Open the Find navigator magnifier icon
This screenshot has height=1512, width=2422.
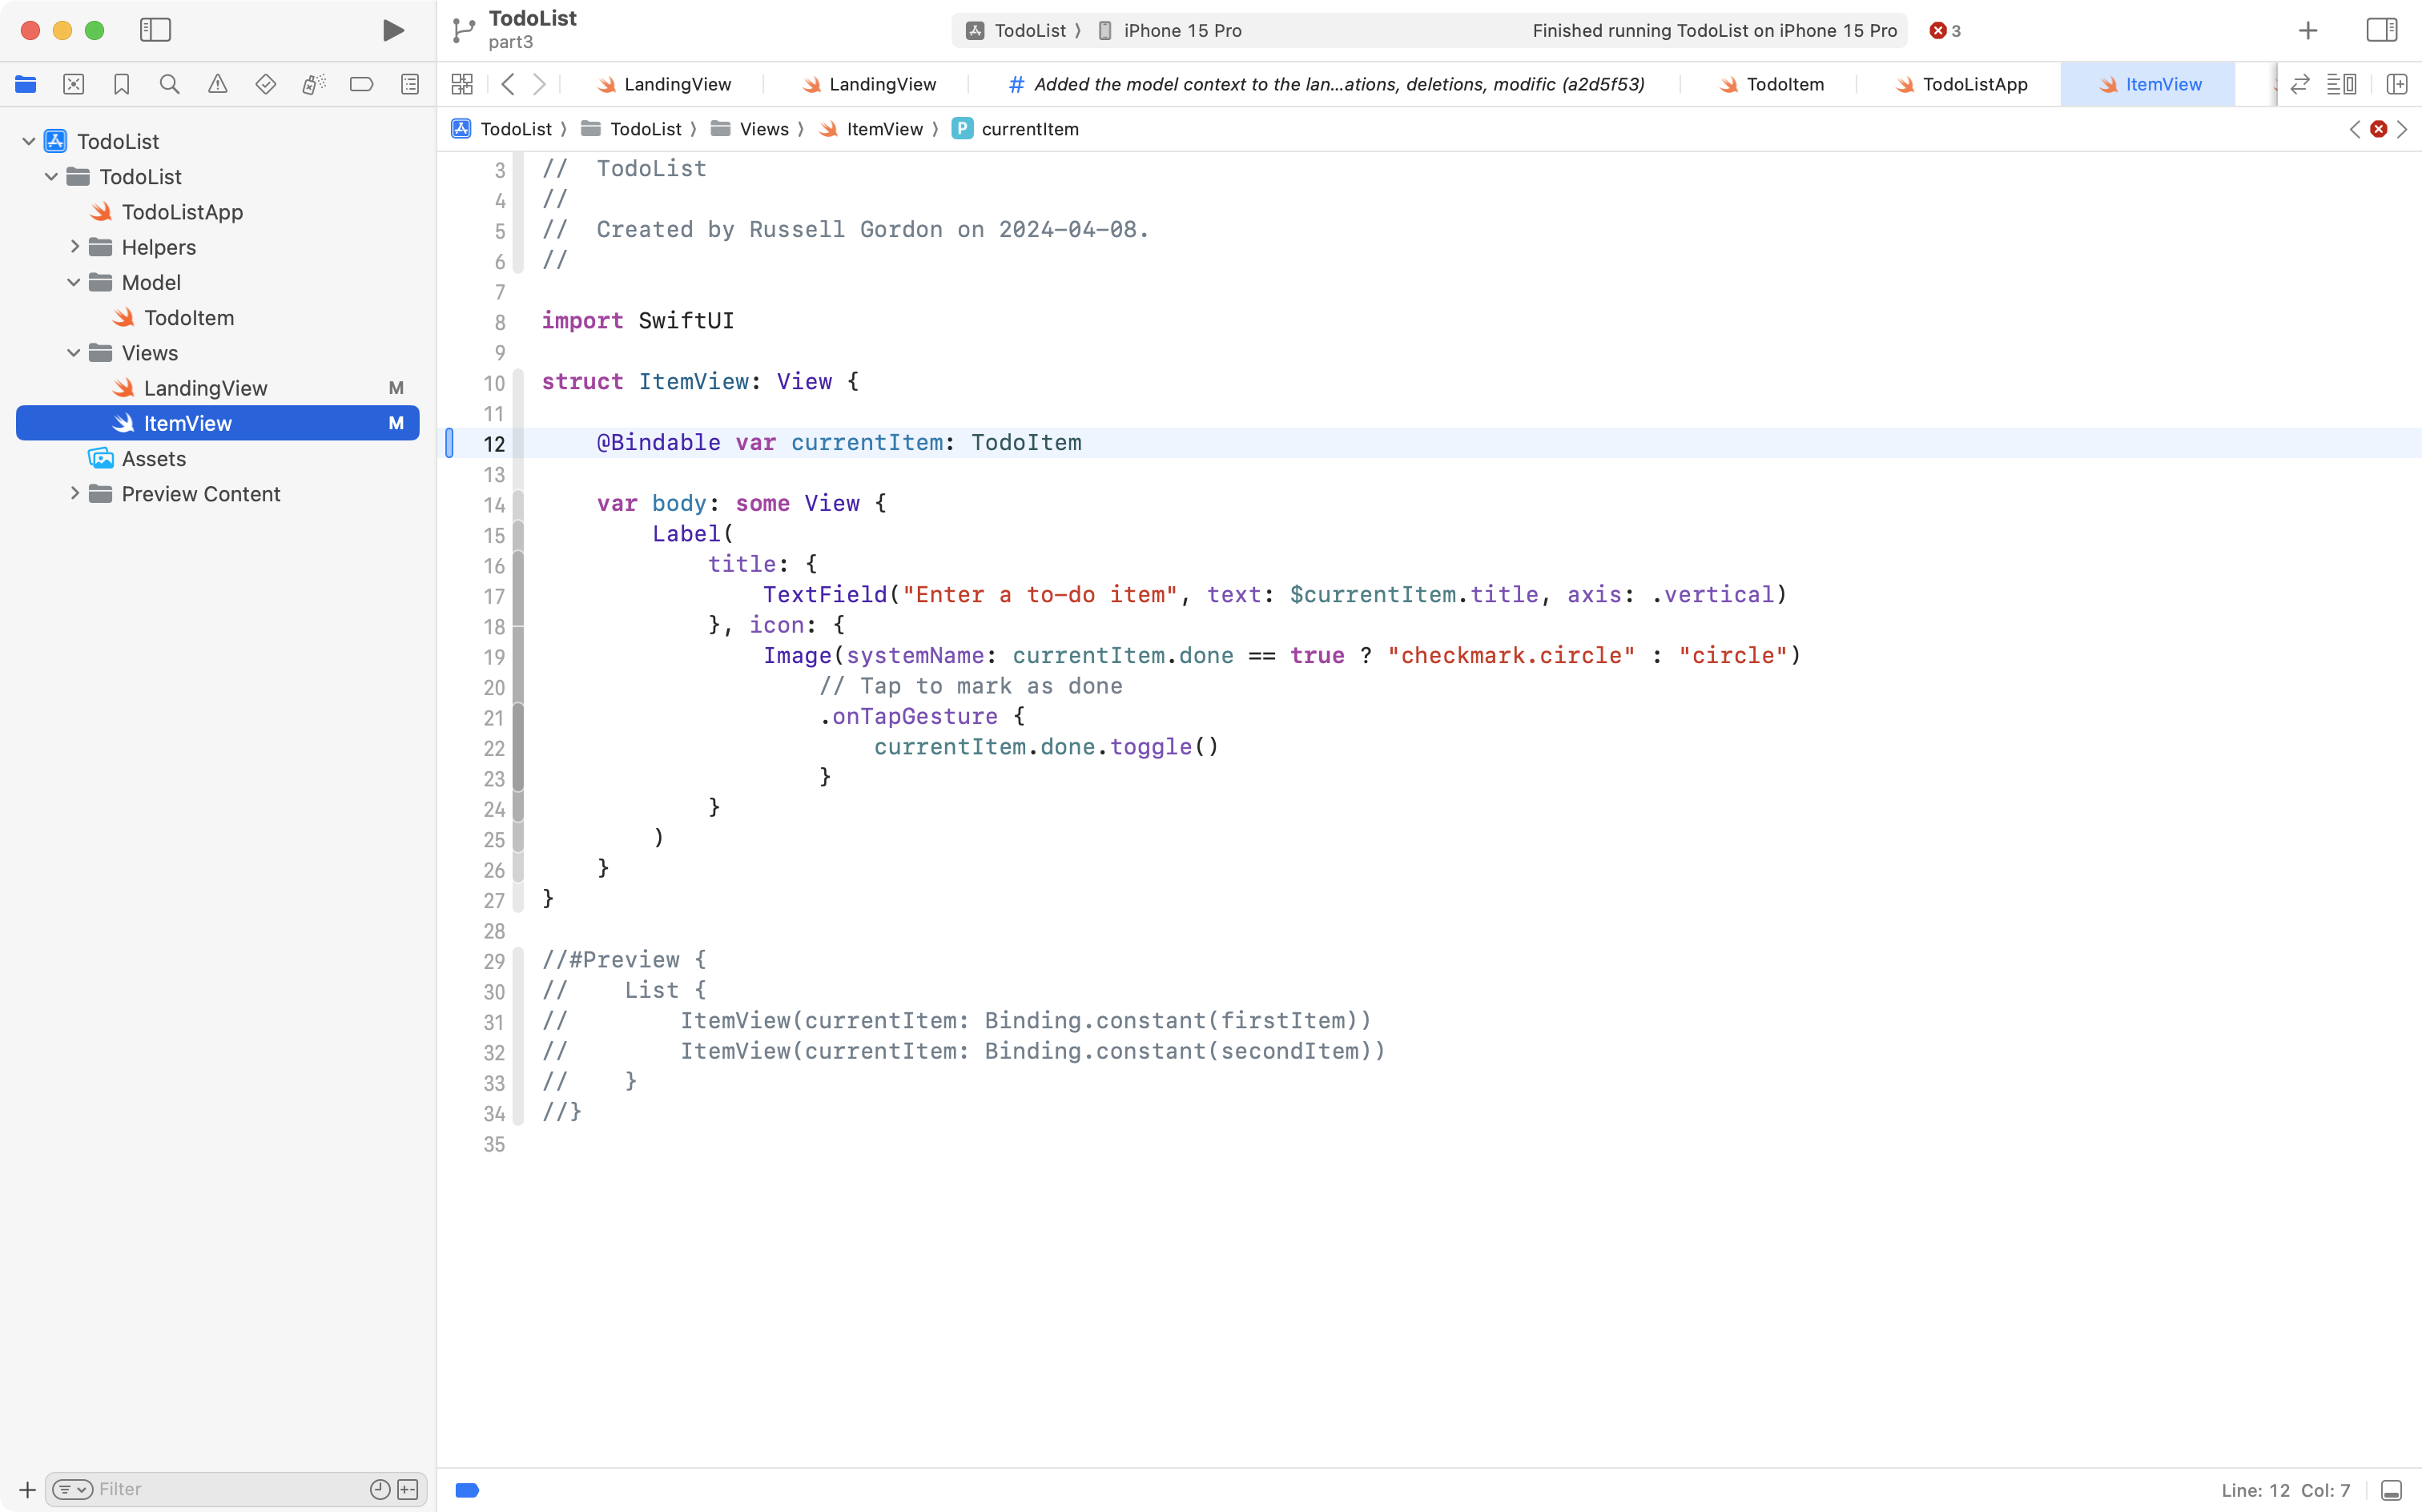[169, 84]
